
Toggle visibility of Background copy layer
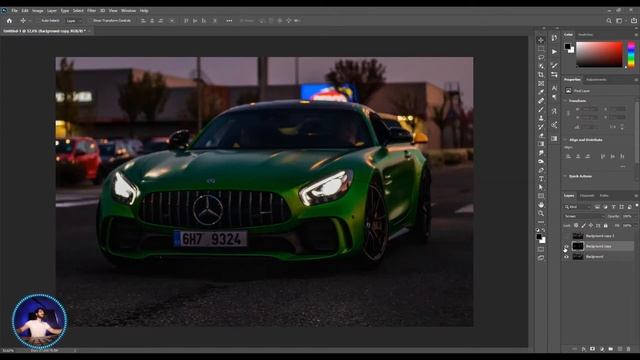coord(566,246)
